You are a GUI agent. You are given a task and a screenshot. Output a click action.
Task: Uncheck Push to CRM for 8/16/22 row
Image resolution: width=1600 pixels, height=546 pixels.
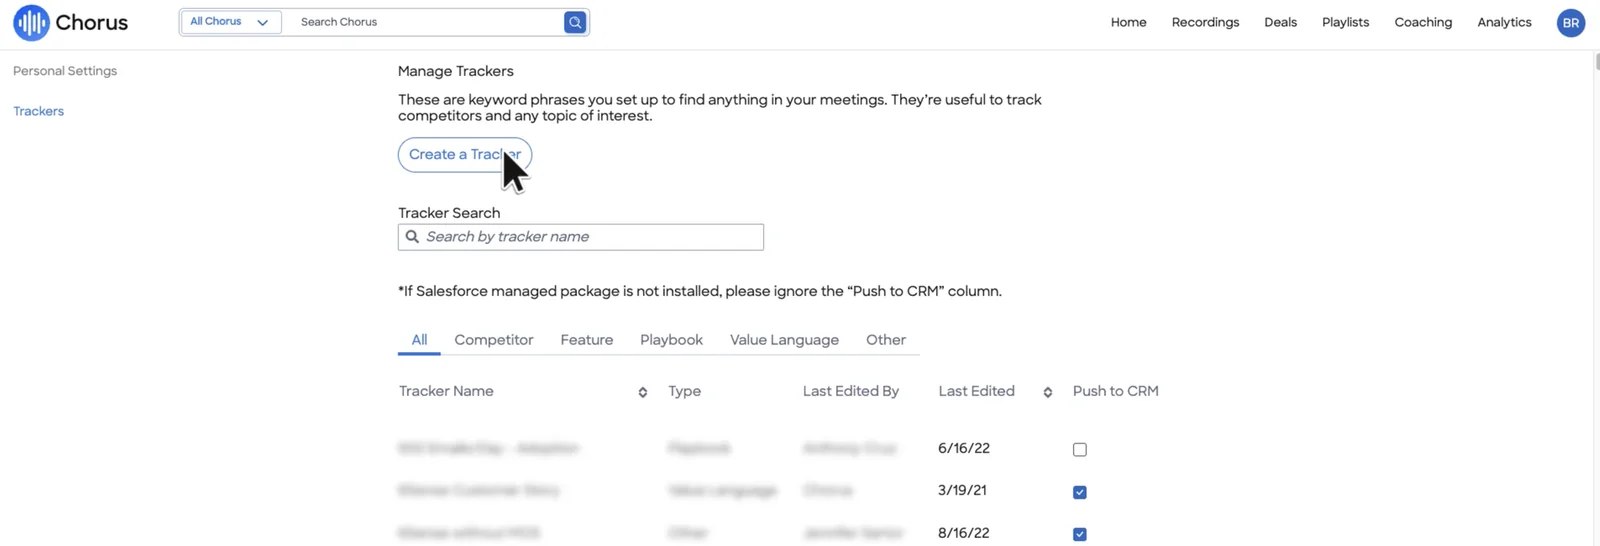tap(1080, 534)
